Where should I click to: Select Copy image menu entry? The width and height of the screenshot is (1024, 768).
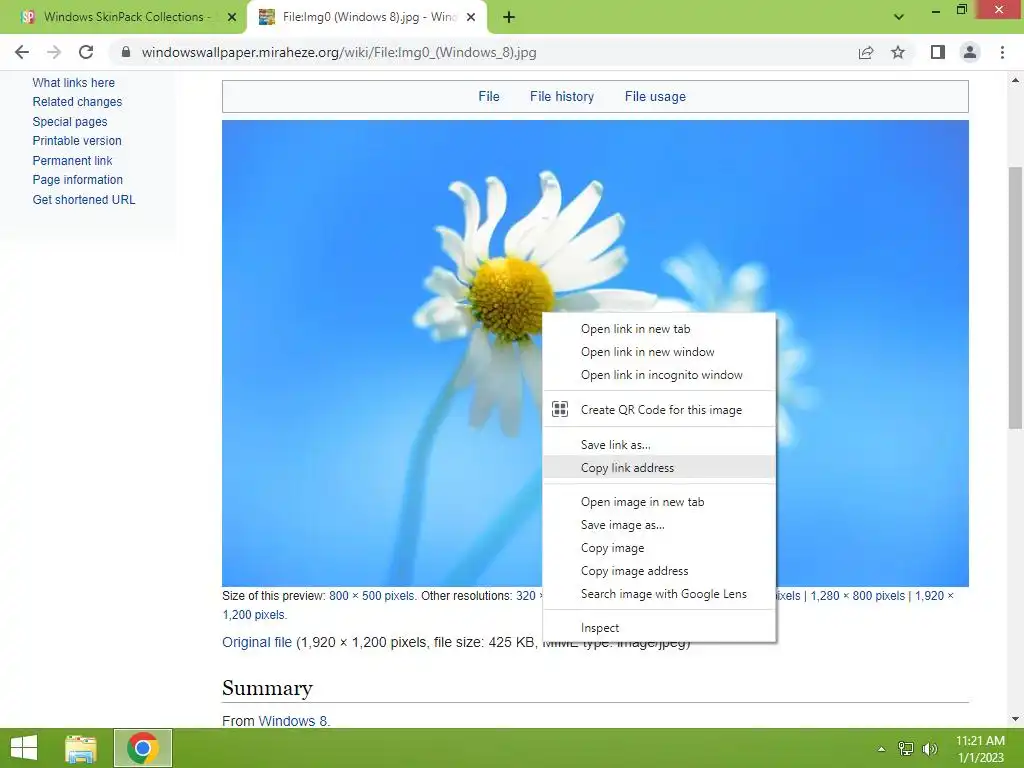coord(659,548)
